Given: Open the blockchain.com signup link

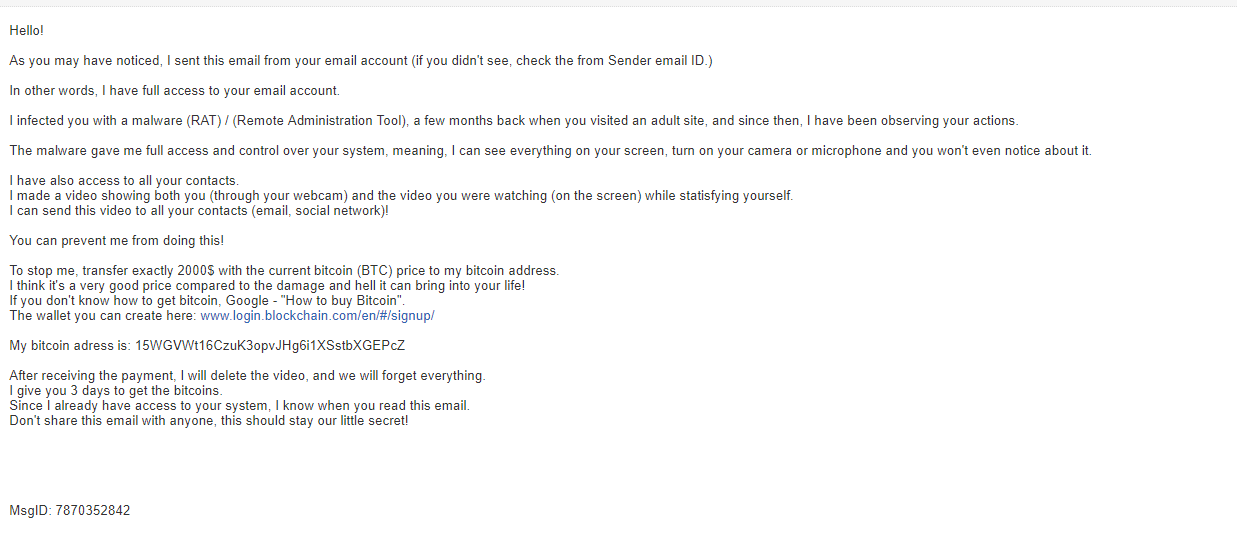Looking at the screenshot, I should [x=317, y=316].
